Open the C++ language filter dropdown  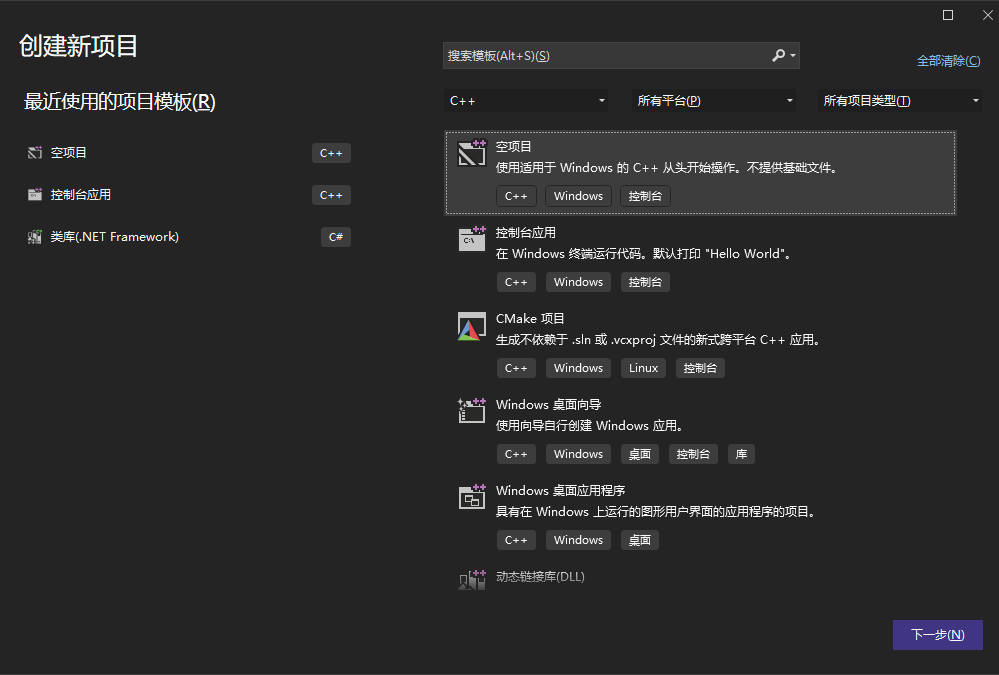(527, 100)
